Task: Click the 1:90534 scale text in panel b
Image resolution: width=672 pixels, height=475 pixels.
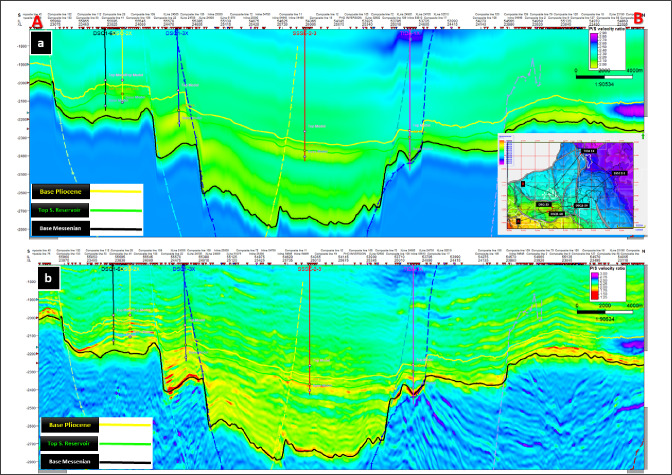Action: (604, 319)
